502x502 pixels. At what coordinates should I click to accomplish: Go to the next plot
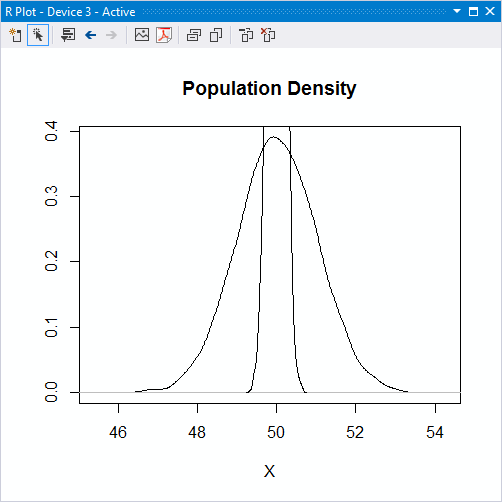[111, 35]
